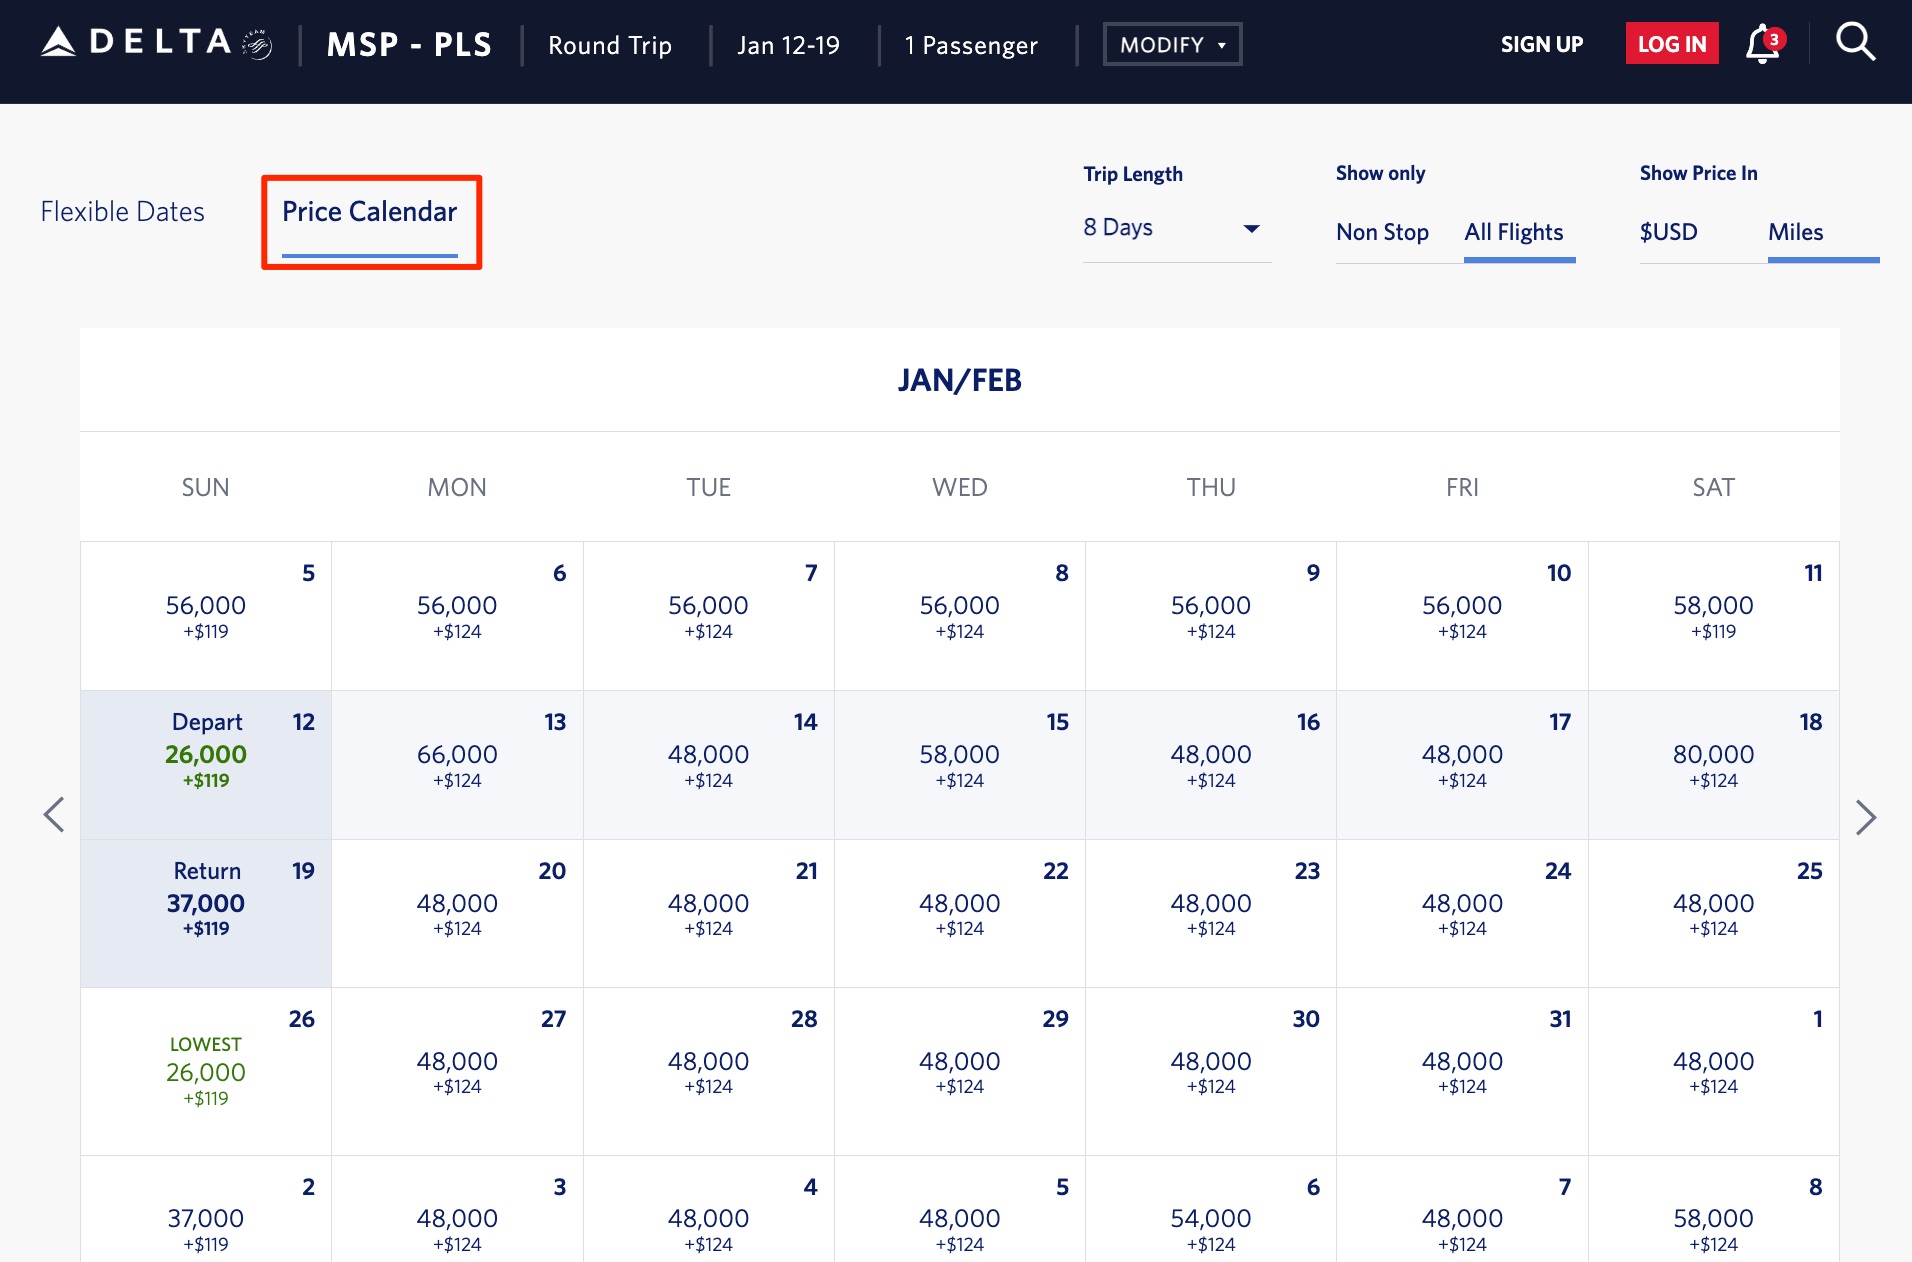
Task: Choose January 25 date cell
Action: click(1713, 912)
